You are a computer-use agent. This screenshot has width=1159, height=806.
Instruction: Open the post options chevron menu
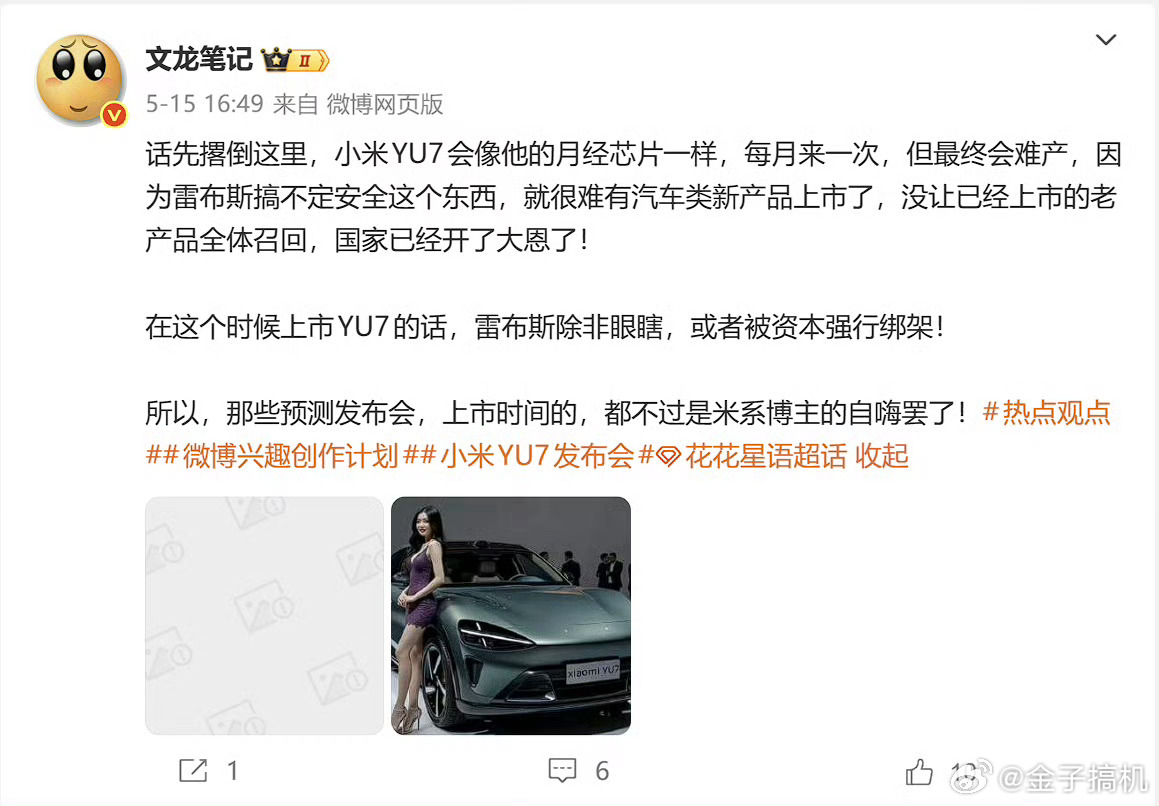point(1106,40)
